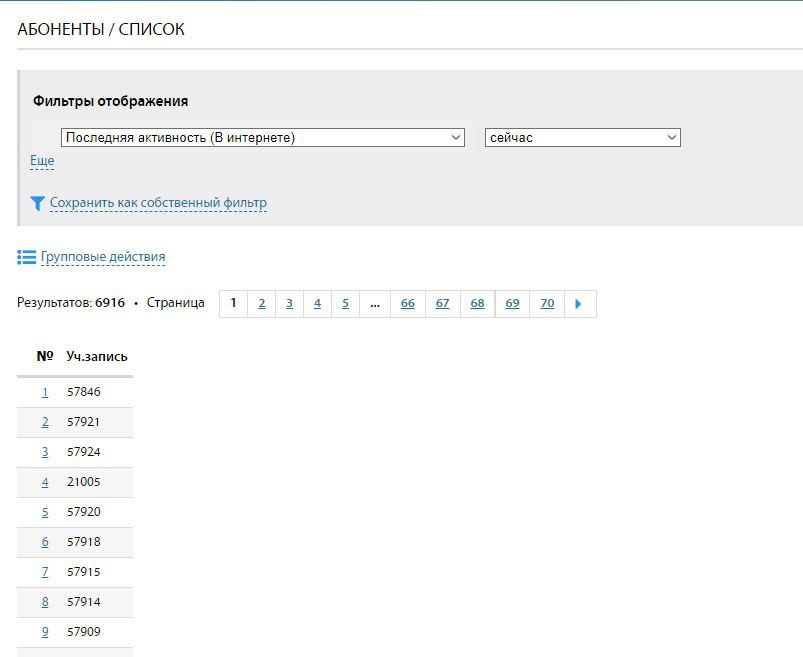This screenshot has width=803, height=657.
Task: Open subscriber row number 3 link
Action: coord(45,452)
